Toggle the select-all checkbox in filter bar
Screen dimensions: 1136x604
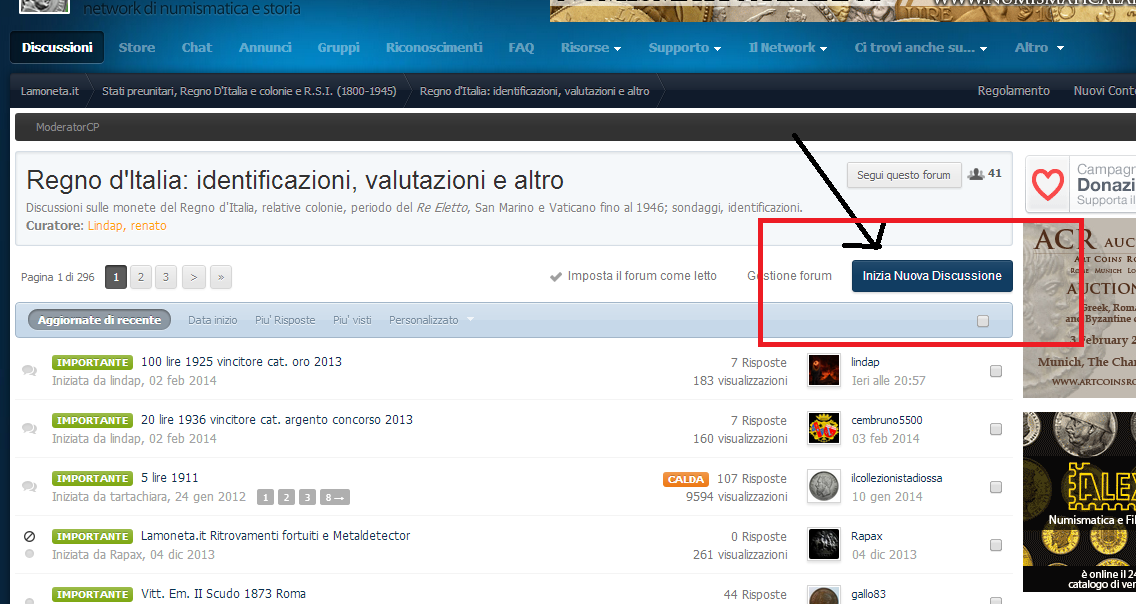[x=983, y=321]
